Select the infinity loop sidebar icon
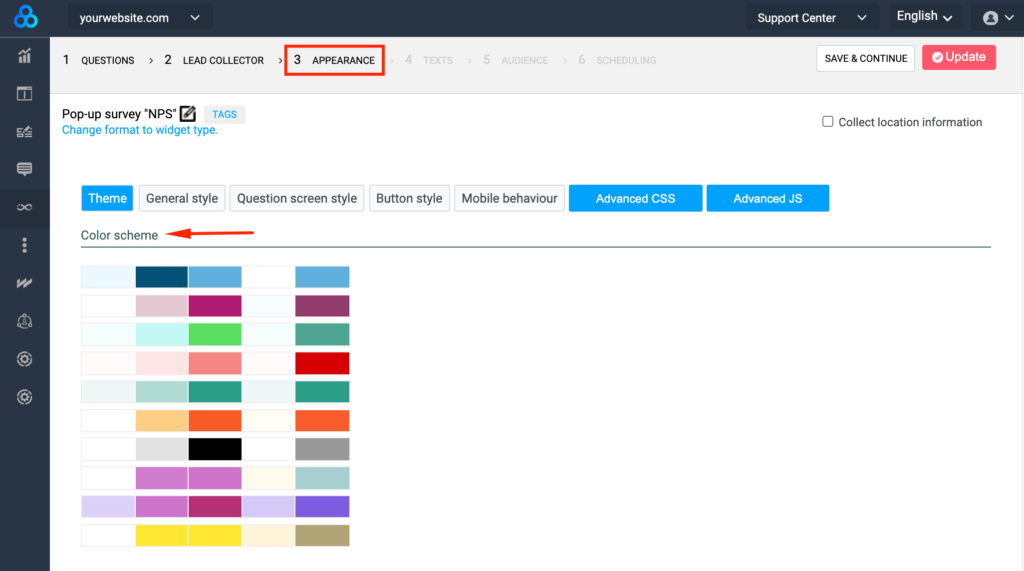 (25, 207)
